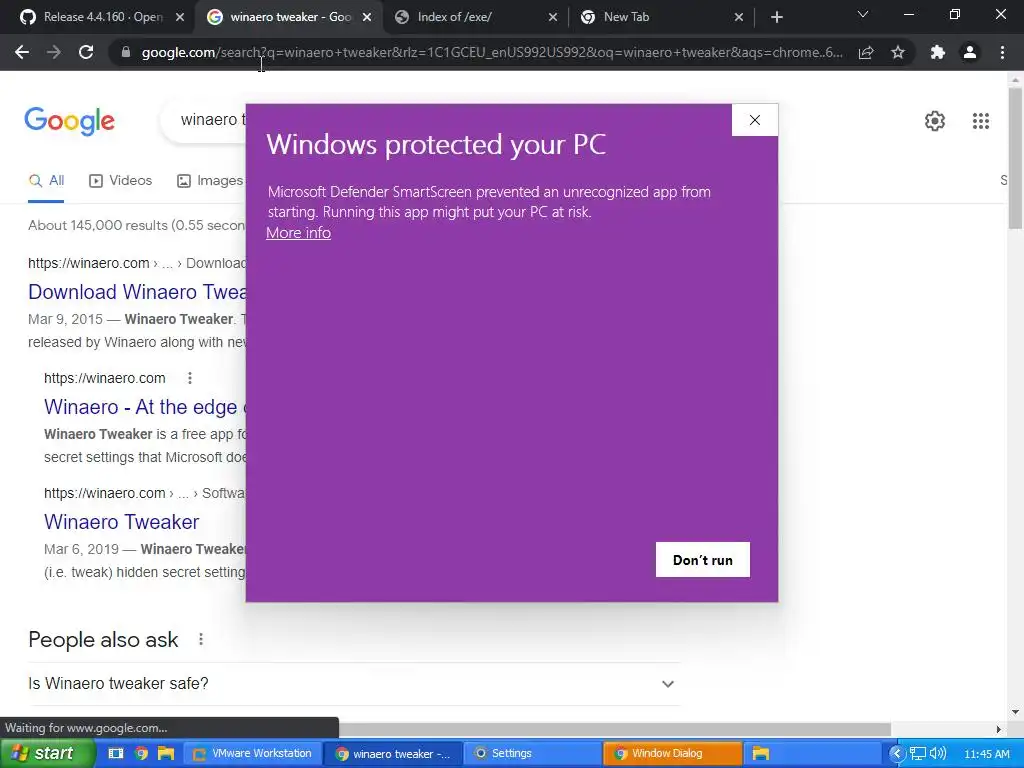1024x768 pixels.
Task: Click the scrollbar down arrow
Action: click(x=1015, y=712)
